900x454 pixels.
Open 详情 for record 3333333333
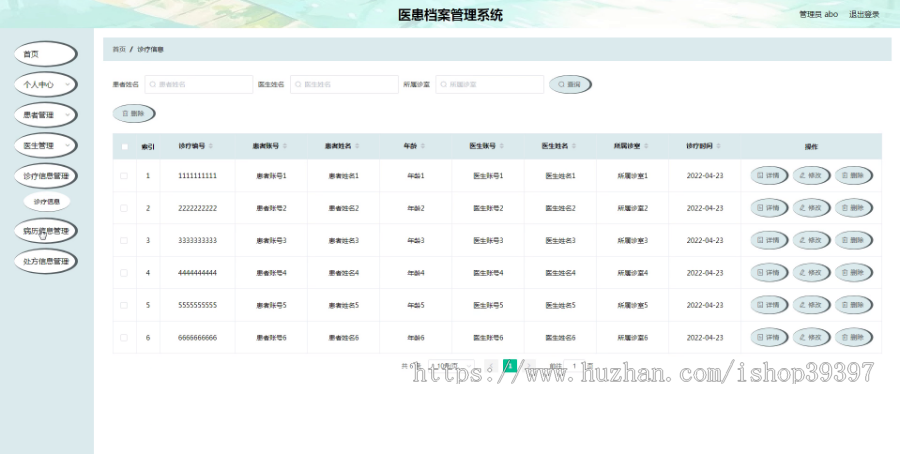click(x=769, y=240)
